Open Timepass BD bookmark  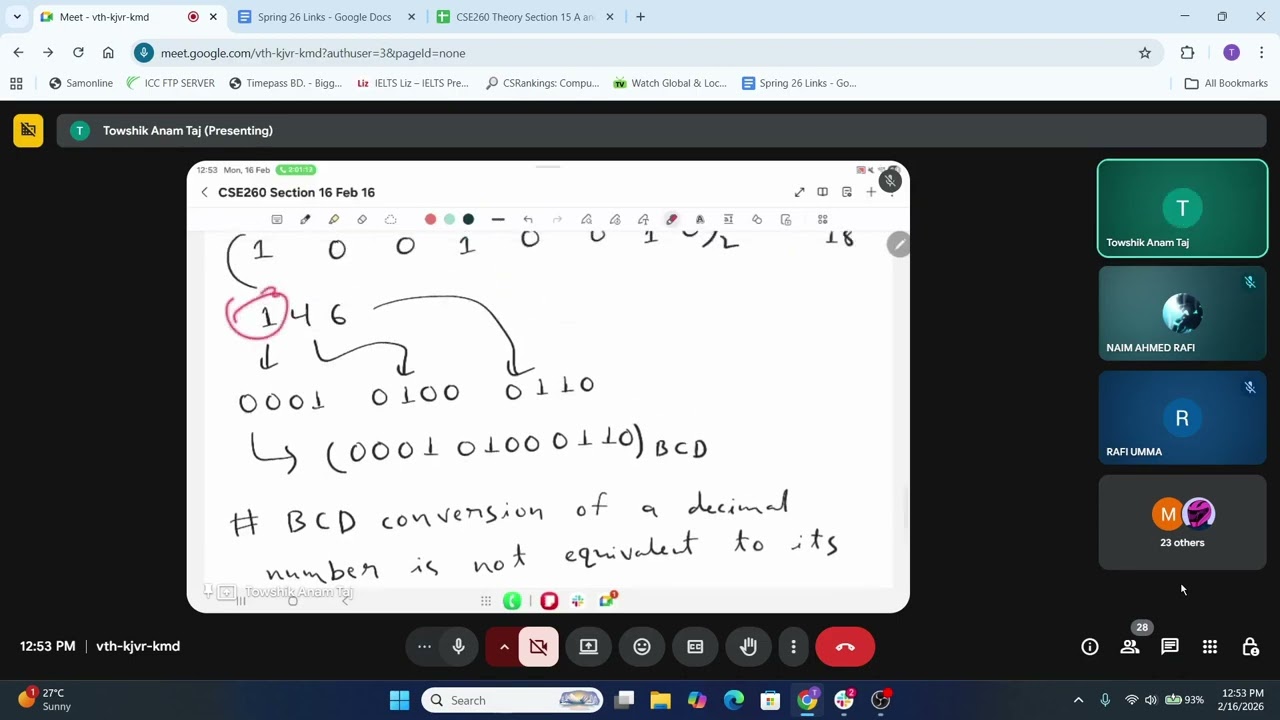click(x=285, y=83)
